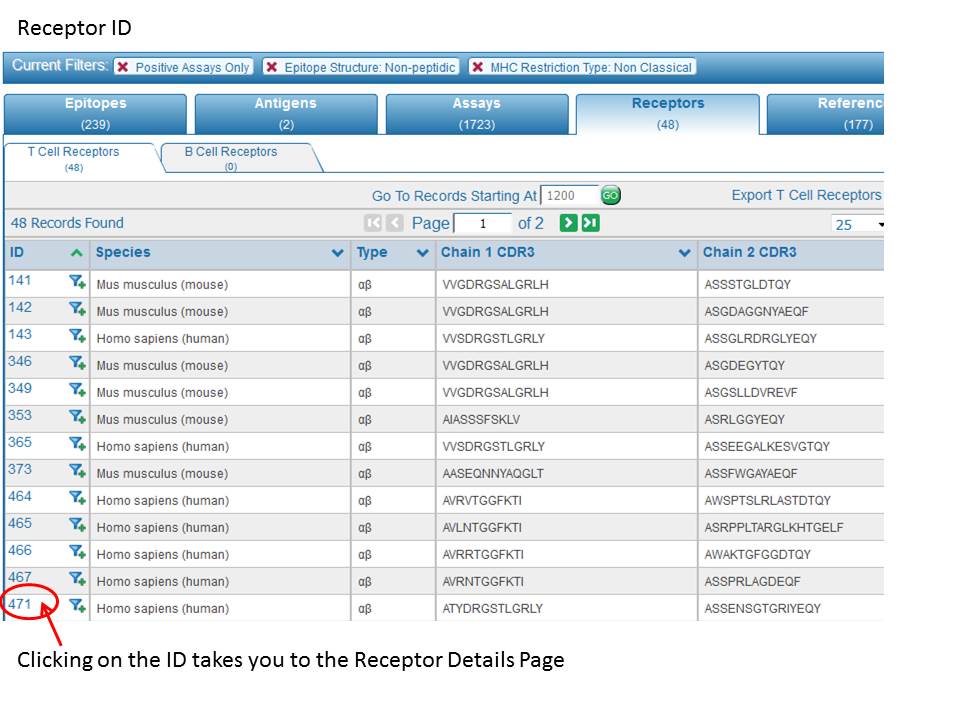Go to the next page of records
The height and width of the screenshot is (720, 960).
(x=568, y=223)
